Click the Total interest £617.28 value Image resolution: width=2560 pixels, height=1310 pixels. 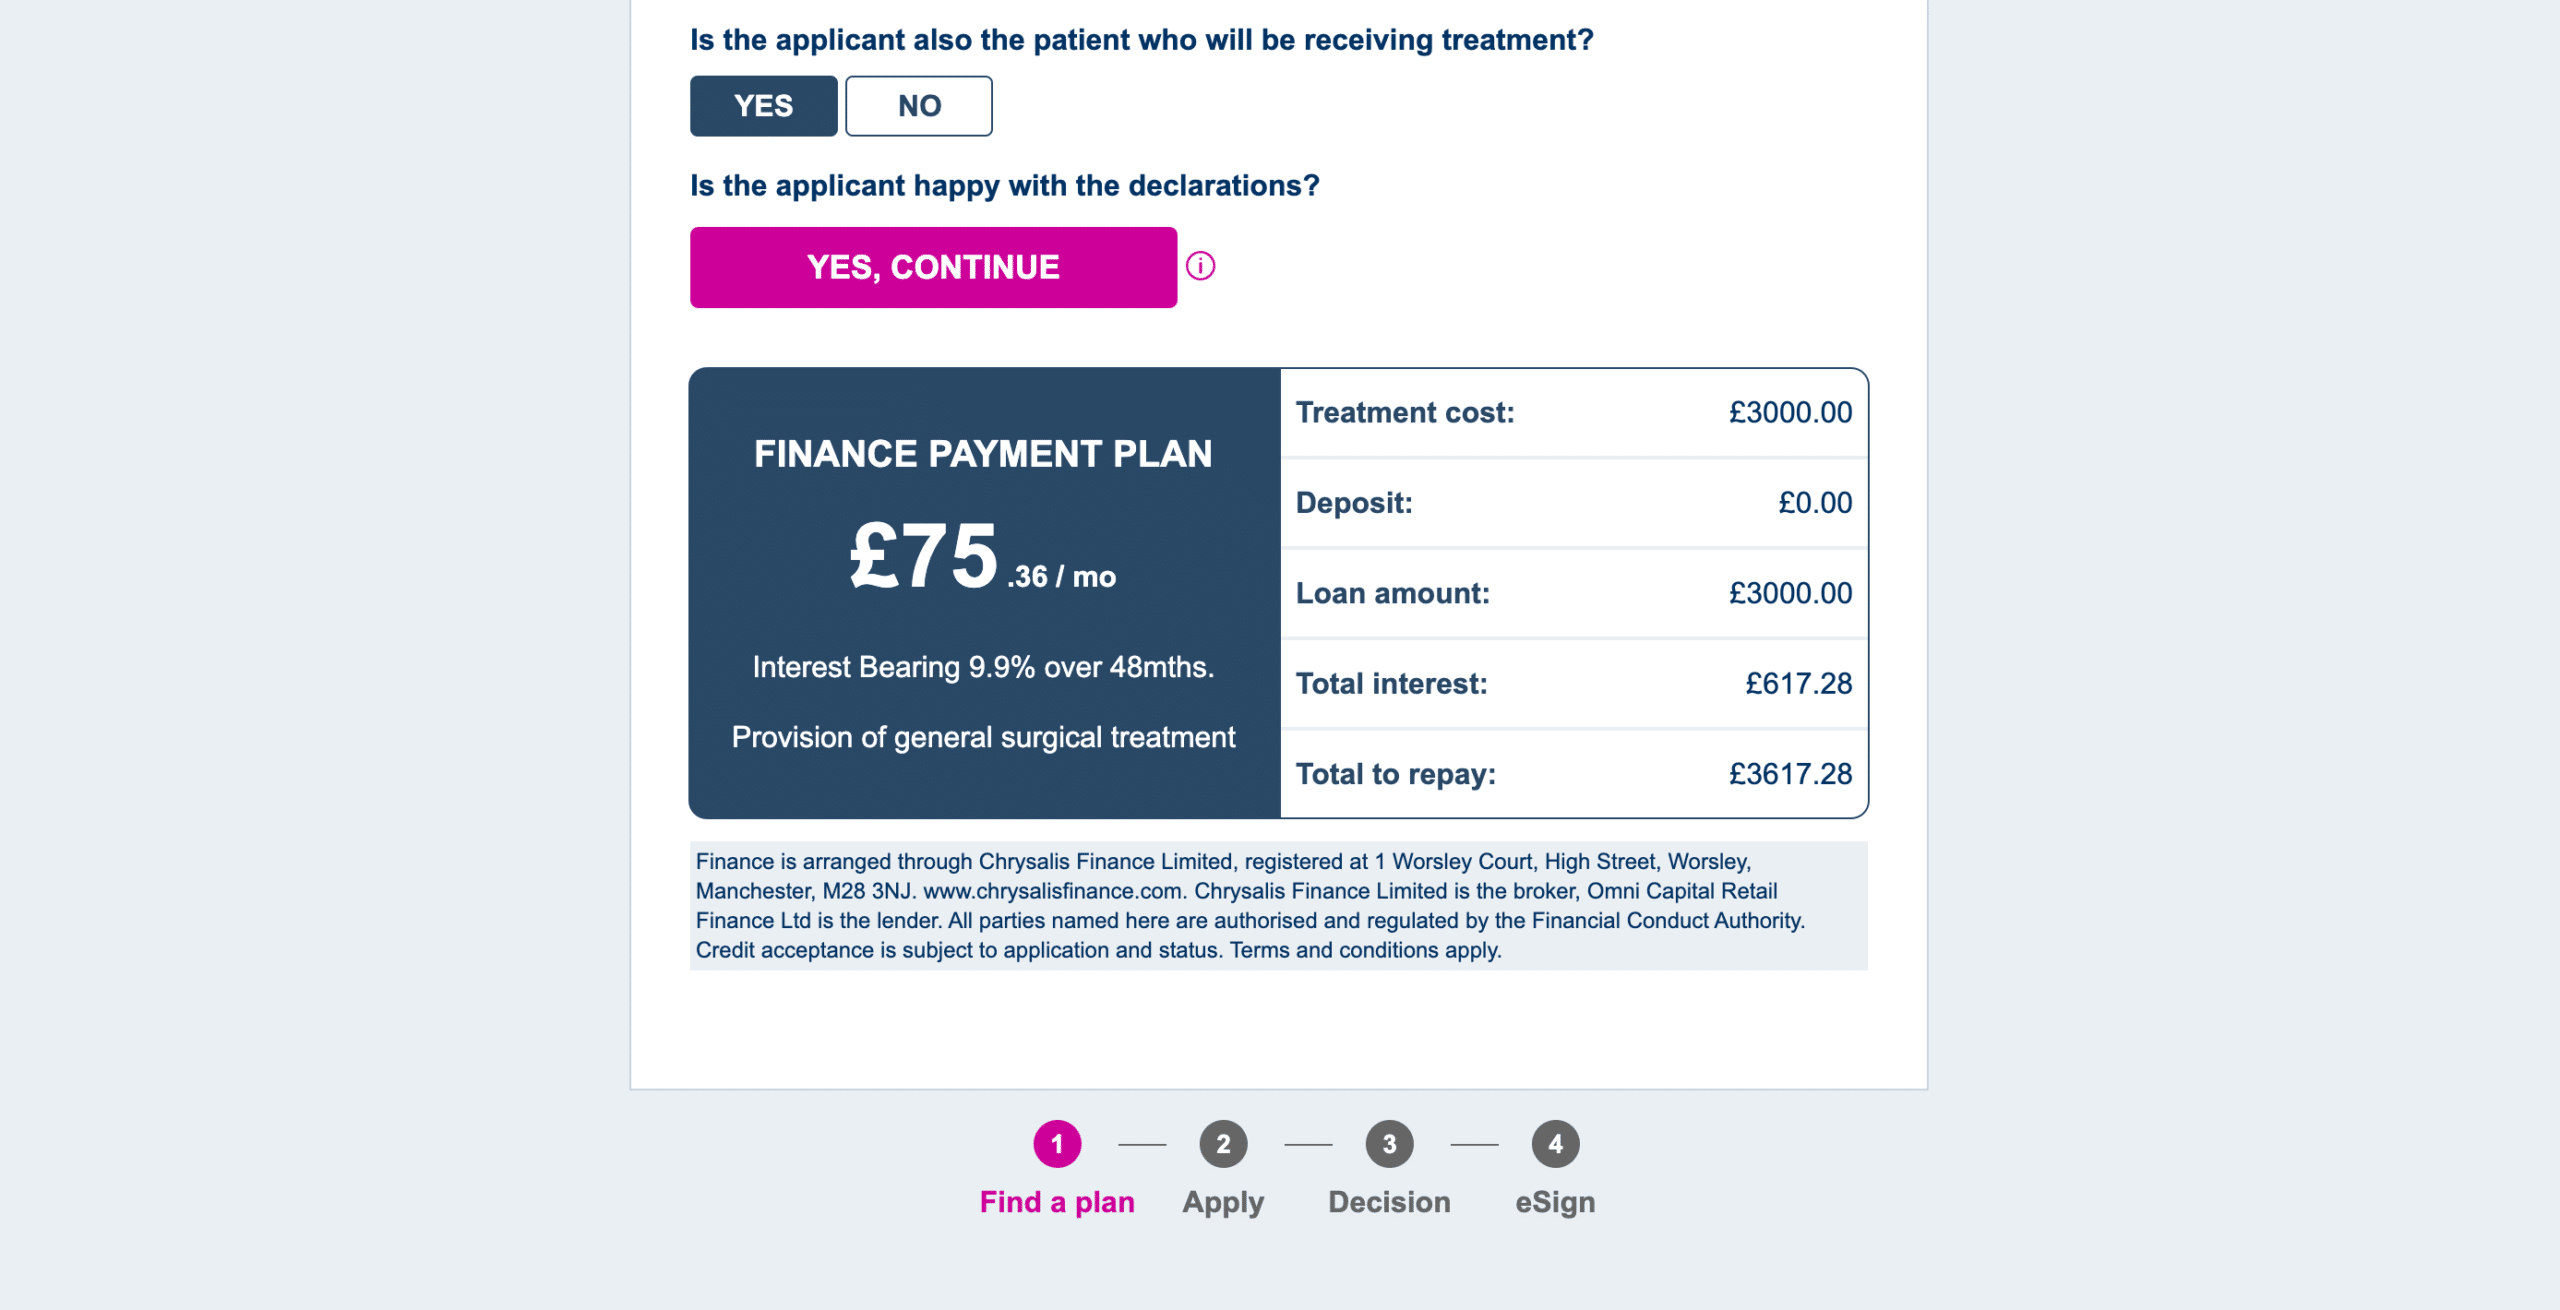point(1798,684)
